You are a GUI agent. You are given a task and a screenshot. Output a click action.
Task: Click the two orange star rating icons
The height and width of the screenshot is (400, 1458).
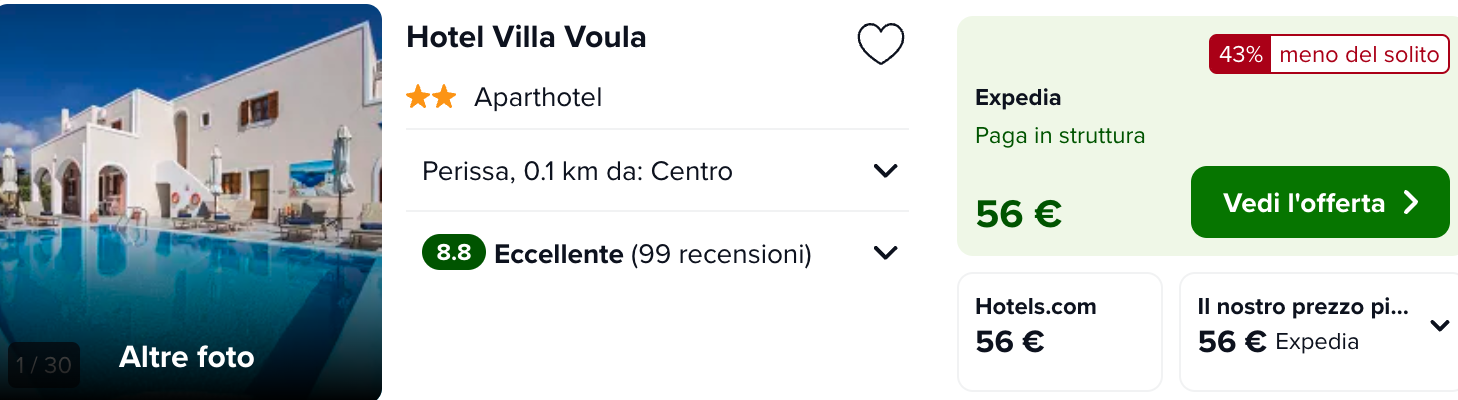point(431,97)
